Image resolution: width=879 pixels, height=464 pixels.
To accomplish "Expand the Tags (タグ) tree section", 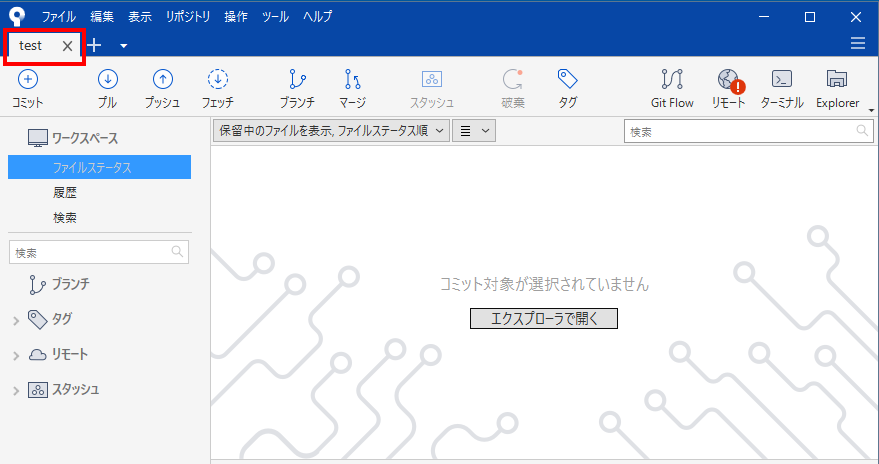I will pos(16,321).
